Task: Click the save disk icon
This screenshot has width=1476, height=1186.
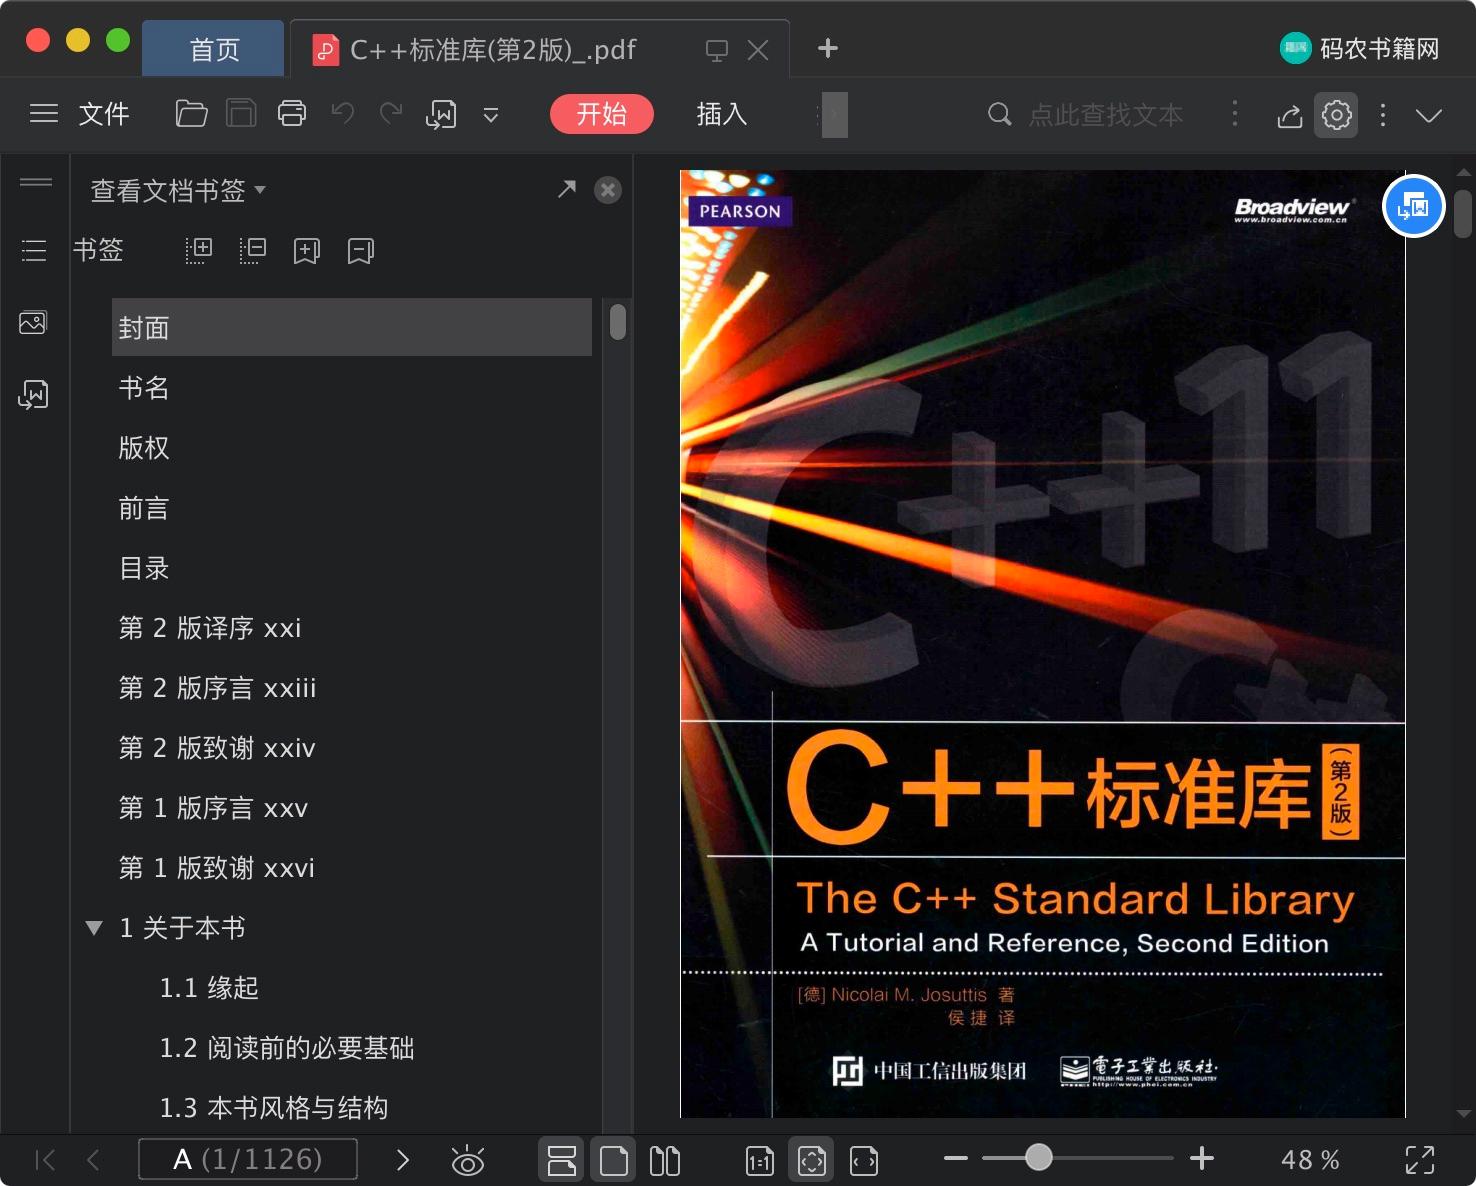Action: point(241,114)
